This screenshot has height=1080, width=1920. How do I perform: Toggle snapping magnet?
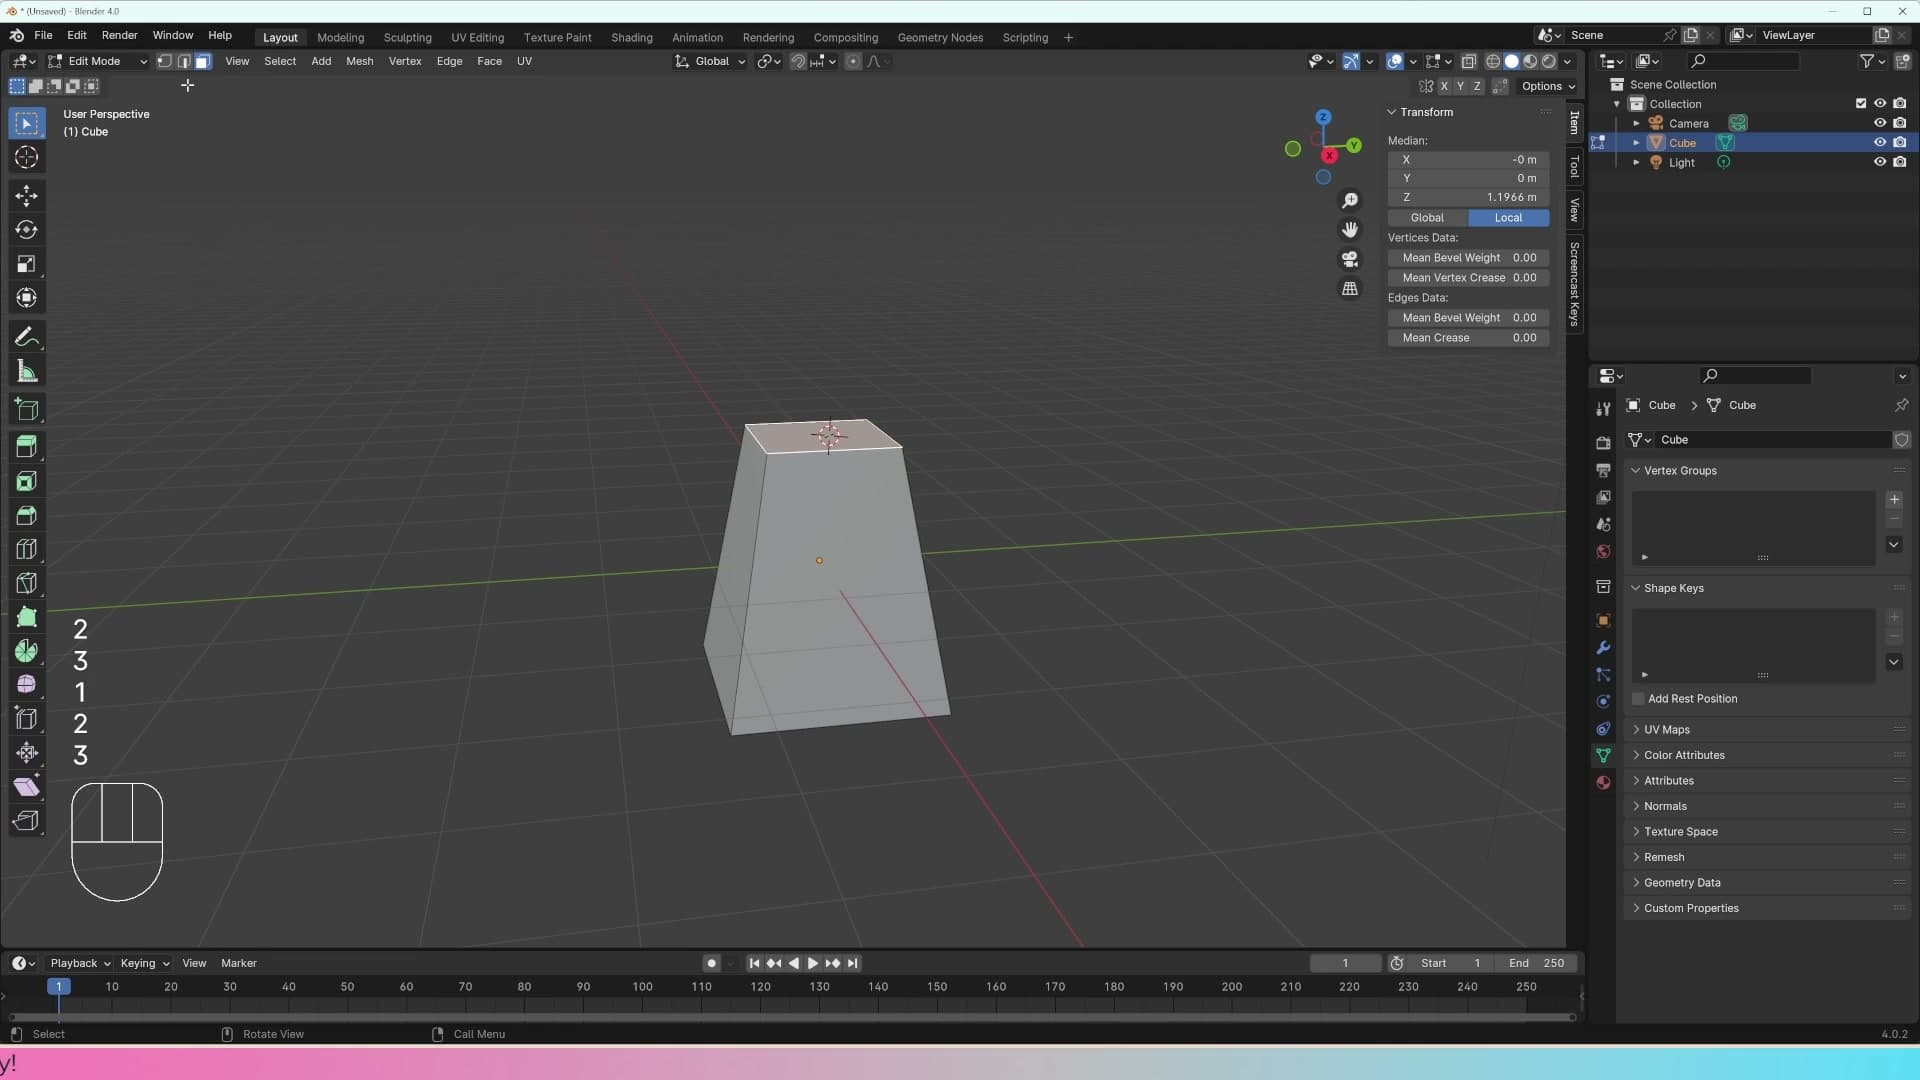[798, 61]
